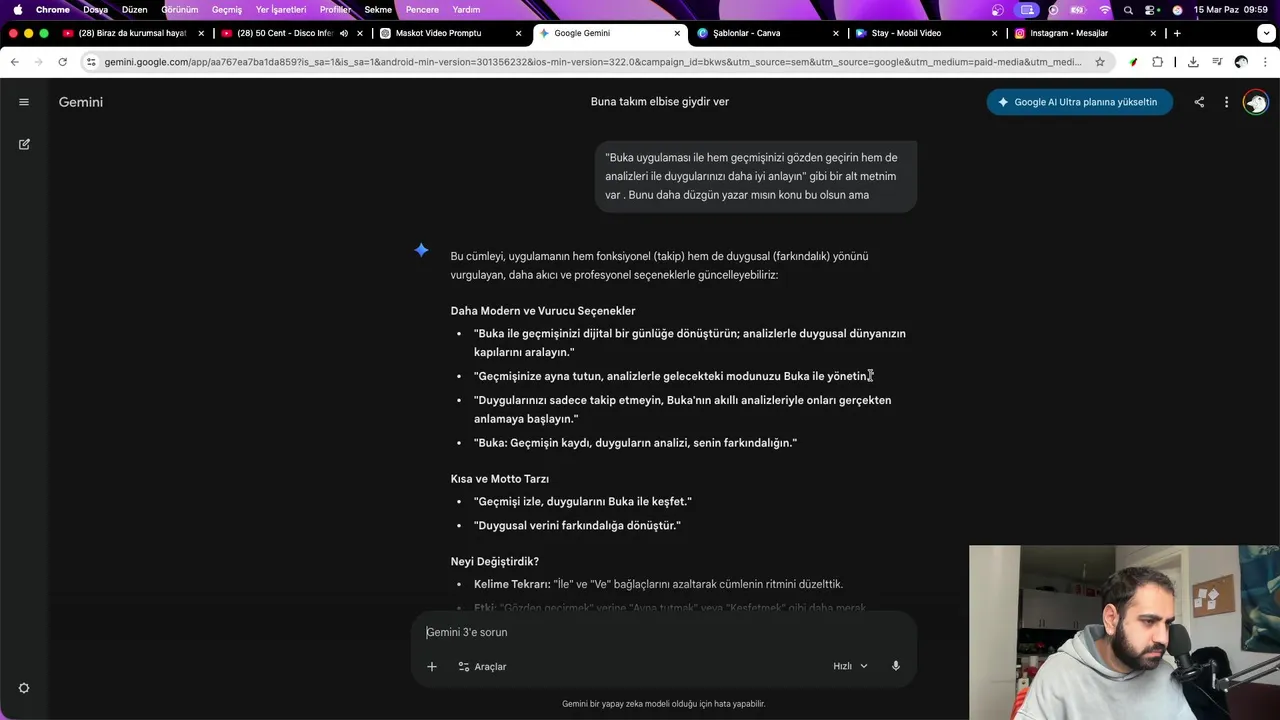Viewport: 1280px width, 720px height.
Task: Open the Chrome profile avatar in toolbar
Action: [x=1241, y=62]
